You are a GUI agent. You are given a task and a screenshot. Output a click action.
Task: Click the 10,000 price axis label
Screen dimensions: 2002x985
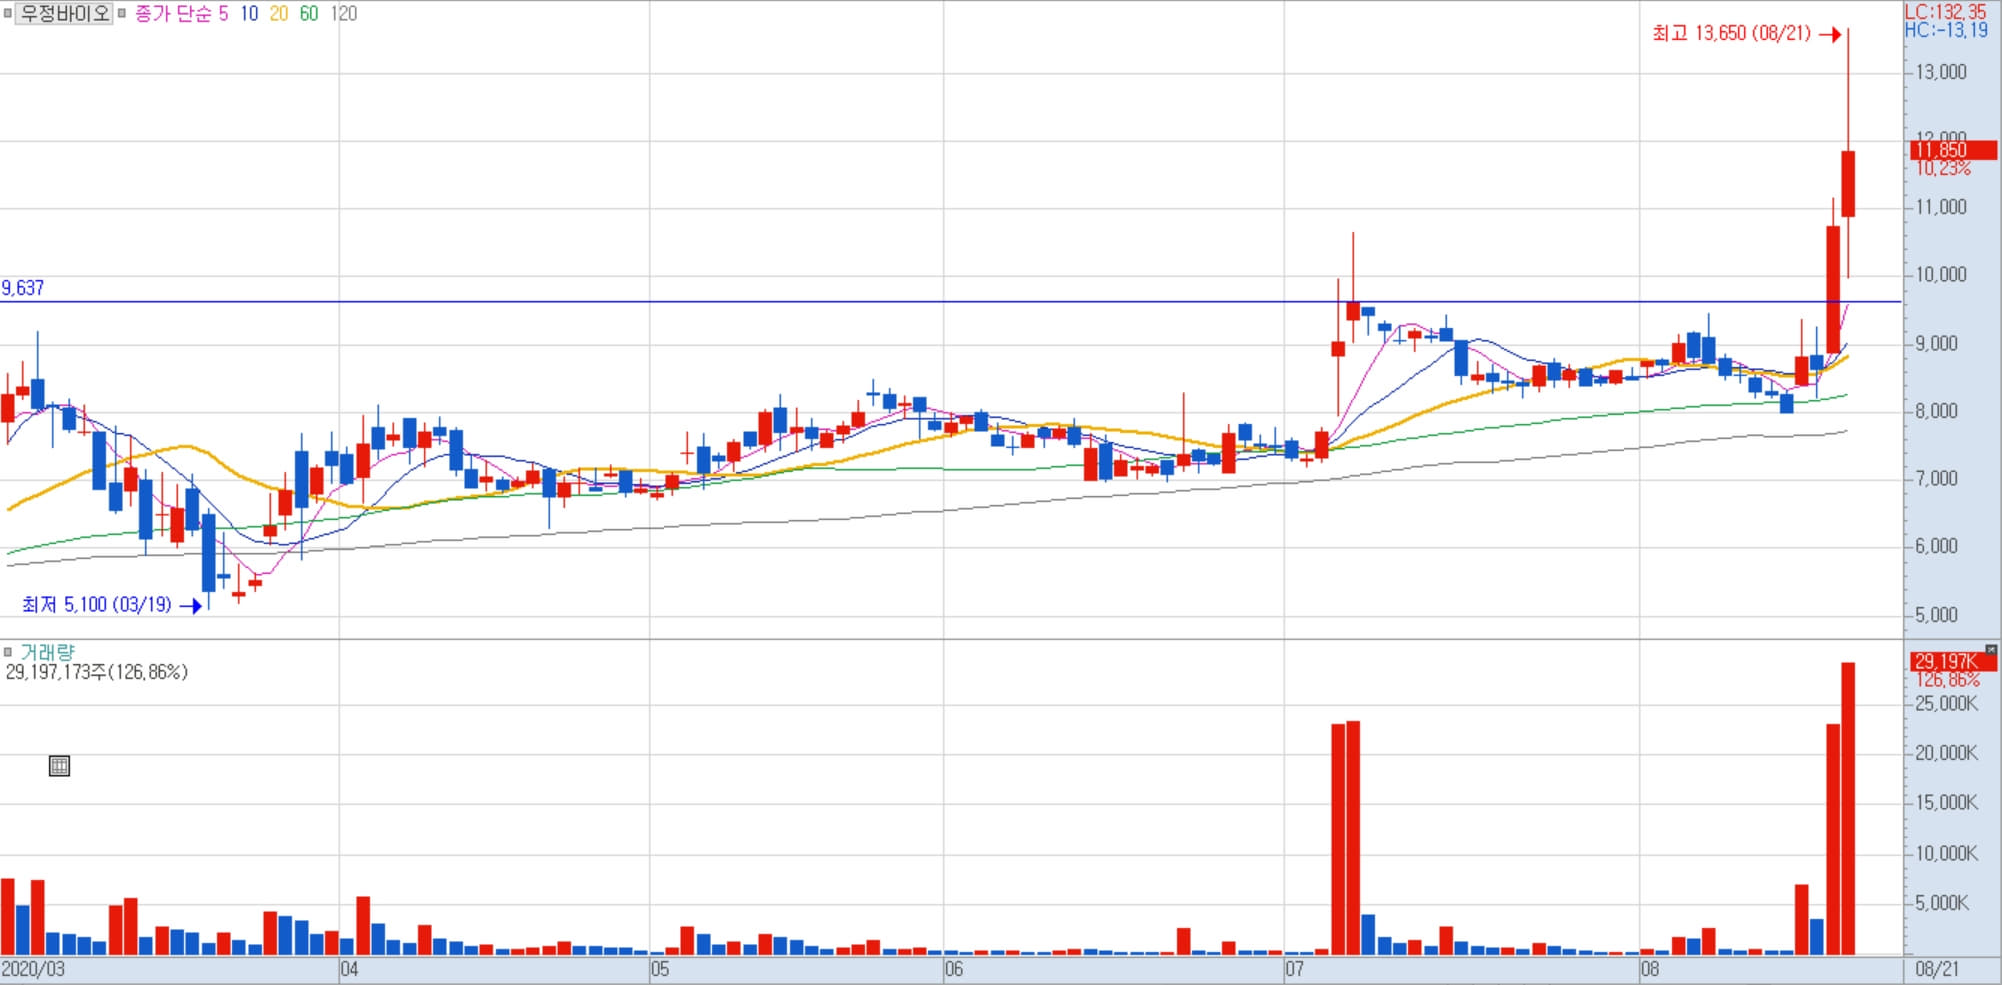(1941, 275)
